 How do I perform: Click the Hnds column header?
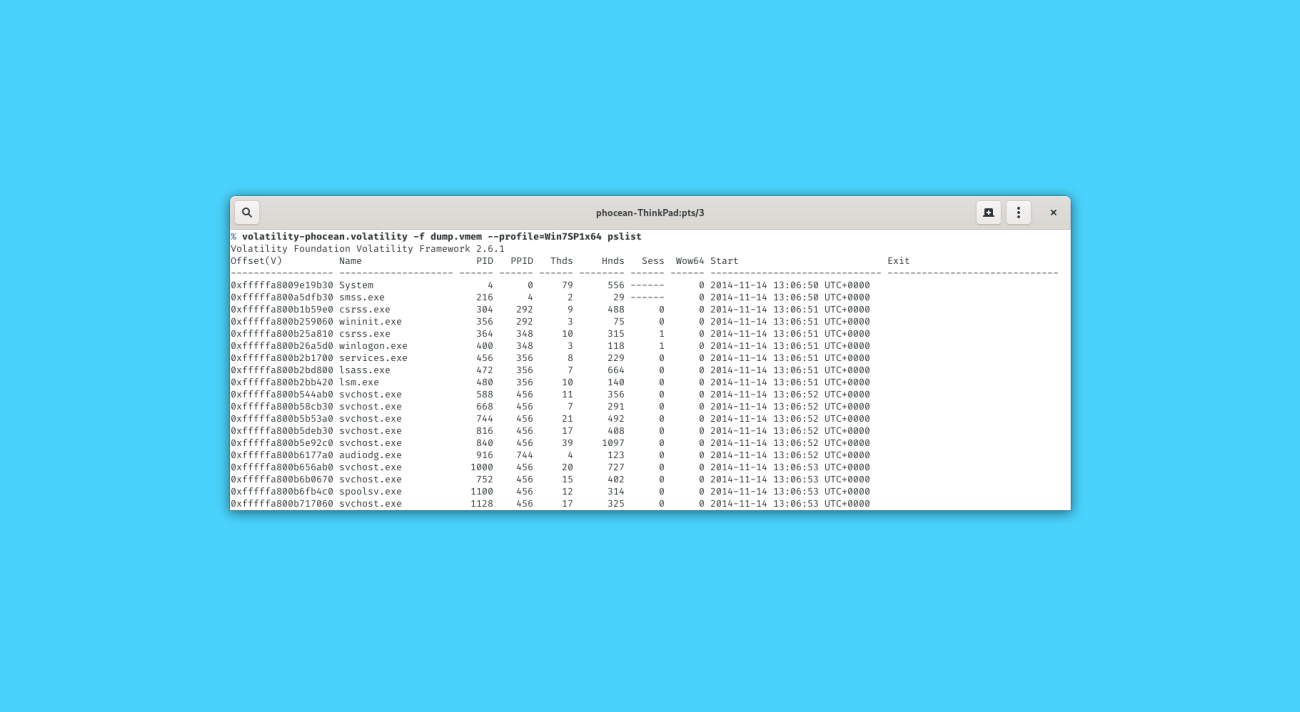tap(613, 261)
